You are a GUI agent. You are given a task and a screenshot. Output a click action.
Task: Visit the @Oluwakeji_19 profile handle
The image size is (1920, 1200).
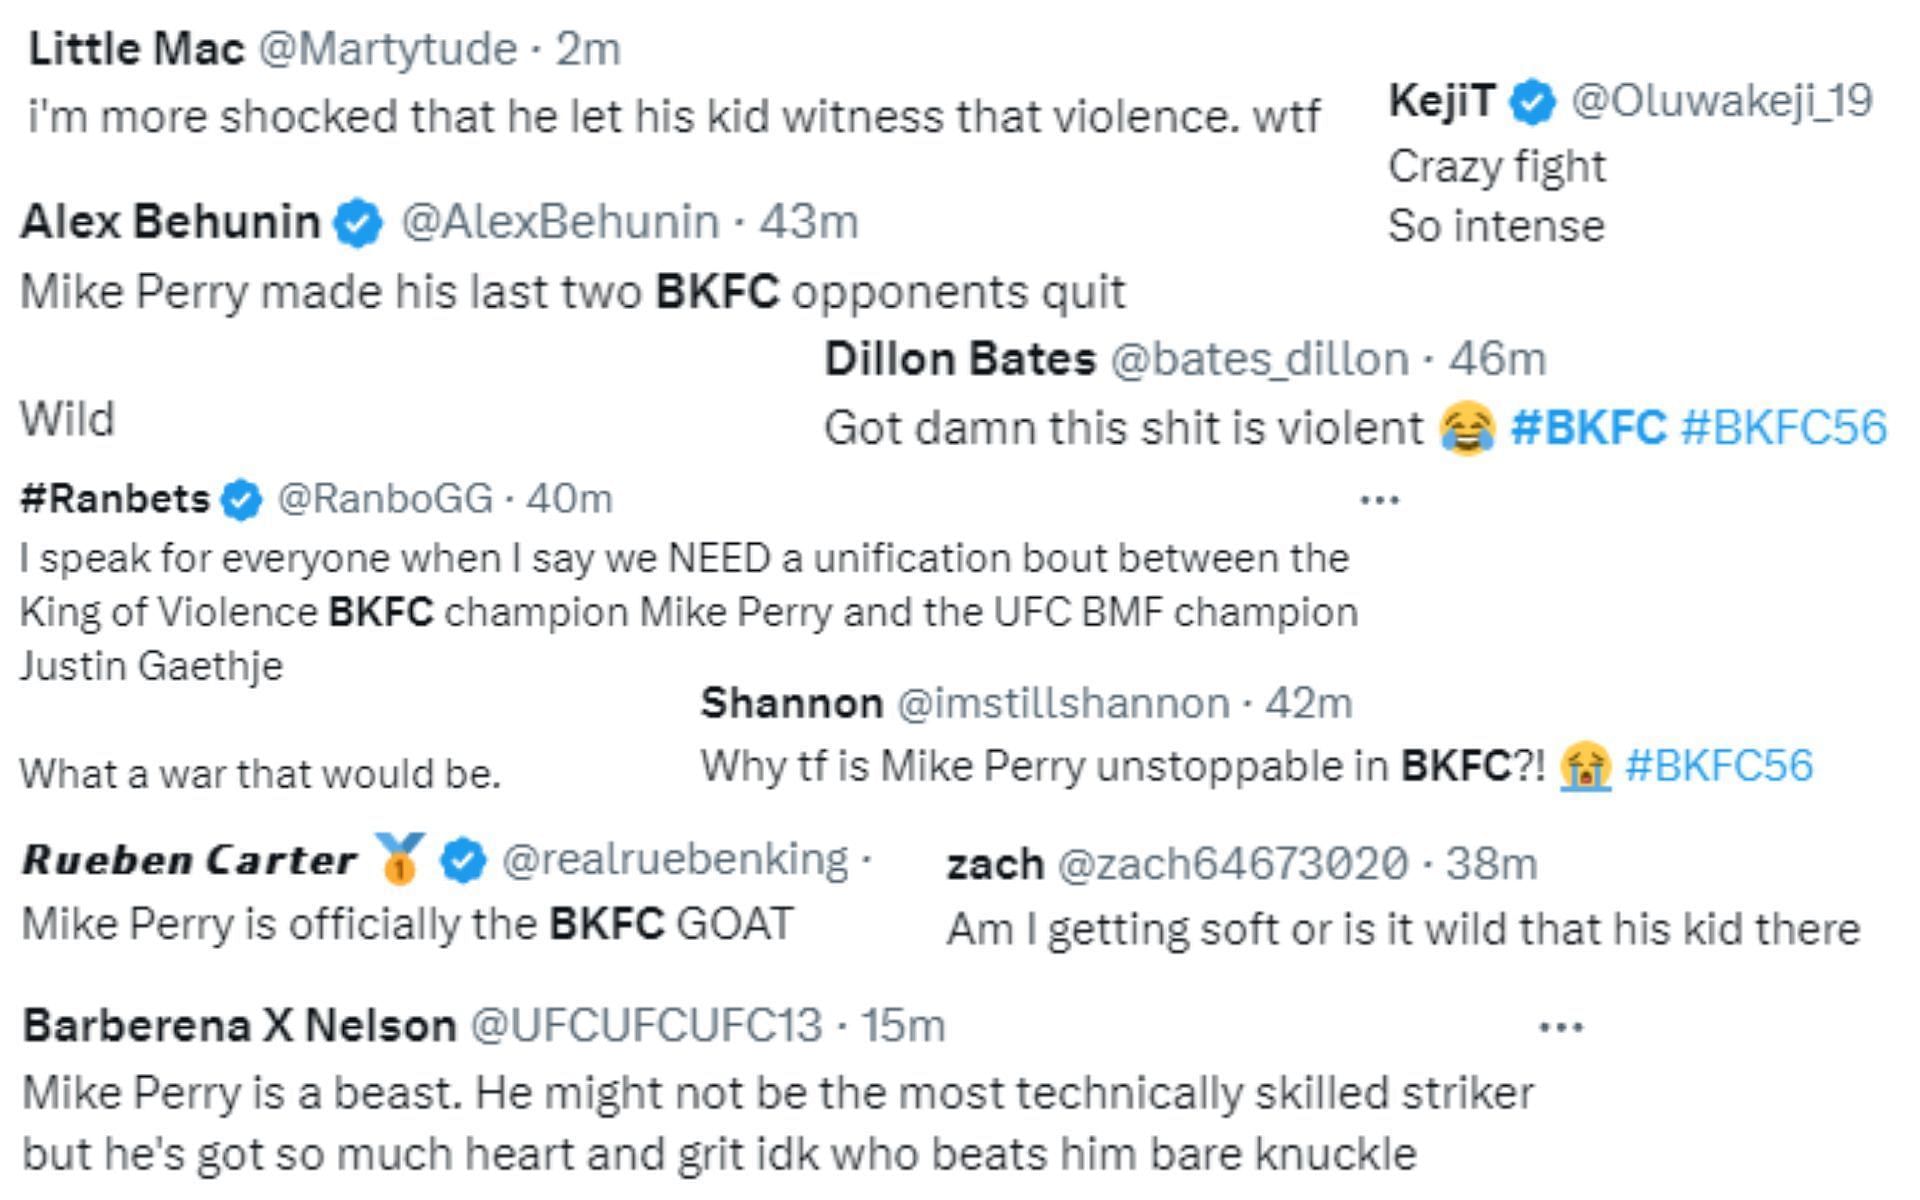(1720, 100)
